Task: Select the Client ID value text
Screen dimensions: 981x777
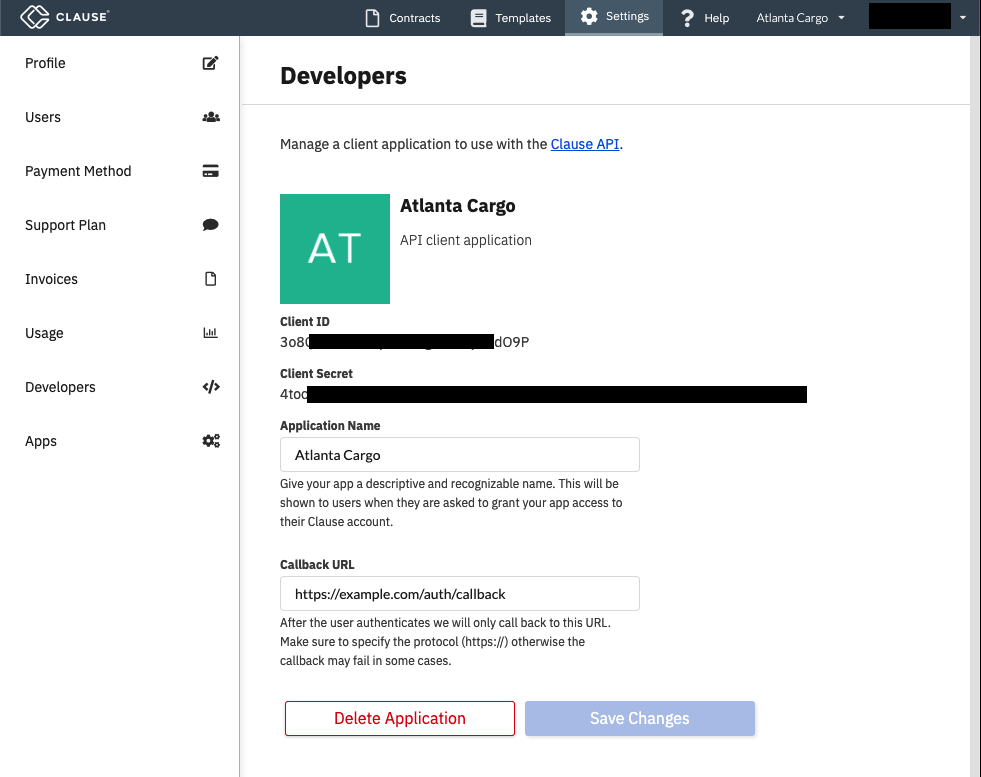Action: click(404, 342)
